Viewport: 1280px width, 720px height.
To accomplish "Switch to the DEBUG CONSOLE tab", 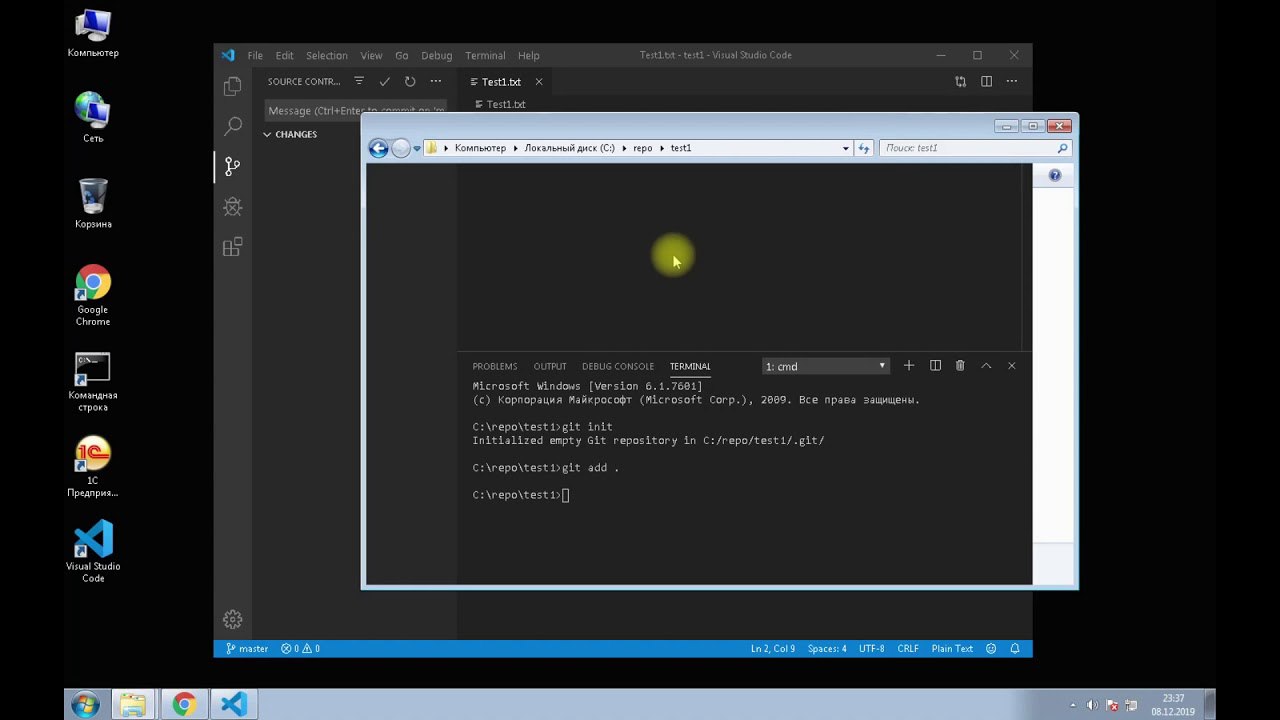I will pos(618,367).
